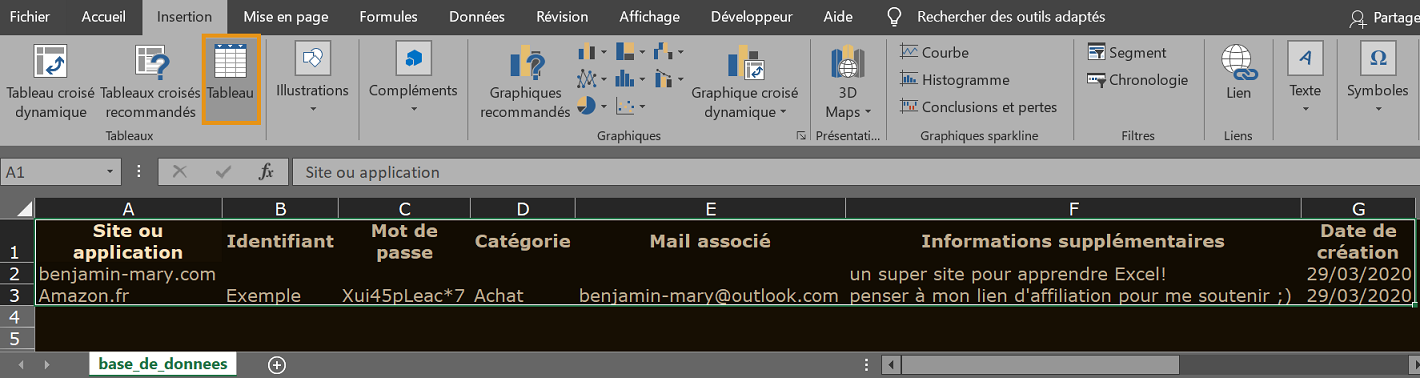Select cell Xui45pLeac*7
The image size is (1420, 378).
[x=404, y=295]
